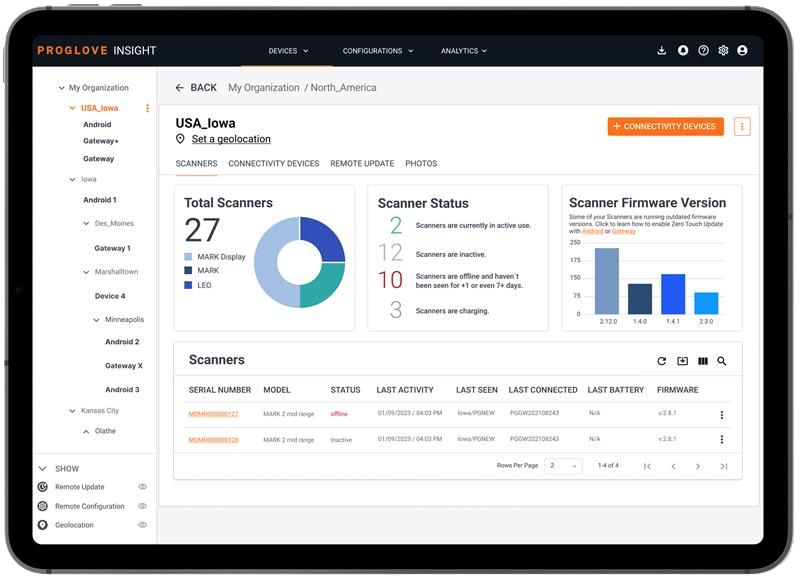Select Android 2 in the sidebar tree
Image resolution: width=800 pixels, height=580 pixels.
(122, 342)
